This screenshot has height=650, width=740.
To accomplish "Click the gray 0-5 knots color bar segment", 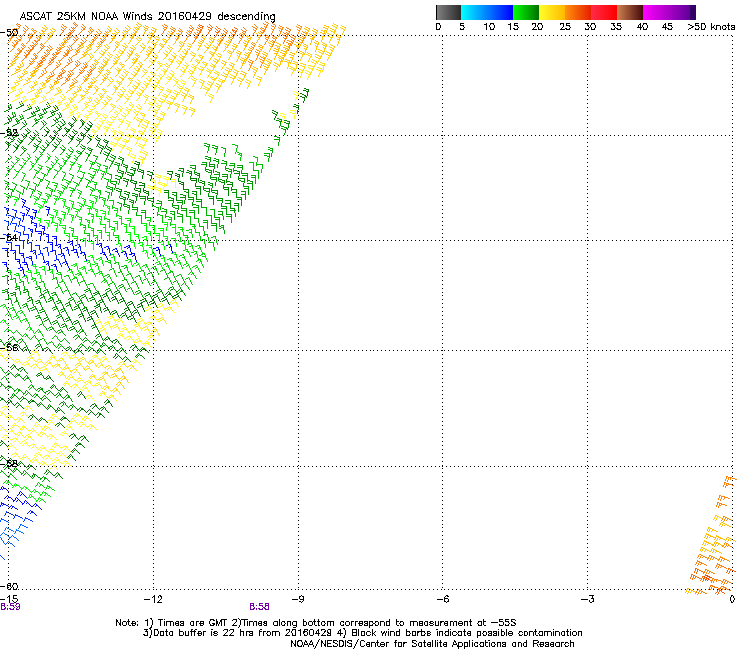I will pyautogui.click(x=448, y=12).
